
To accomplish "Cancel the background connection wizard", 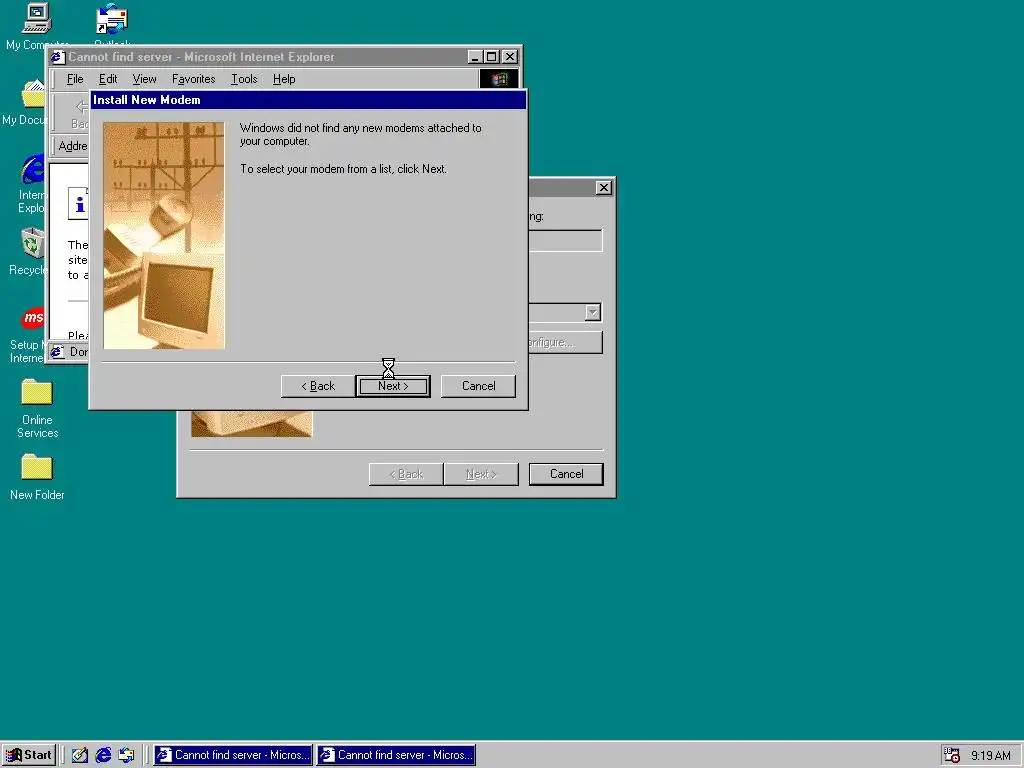I will pos(566,474).
